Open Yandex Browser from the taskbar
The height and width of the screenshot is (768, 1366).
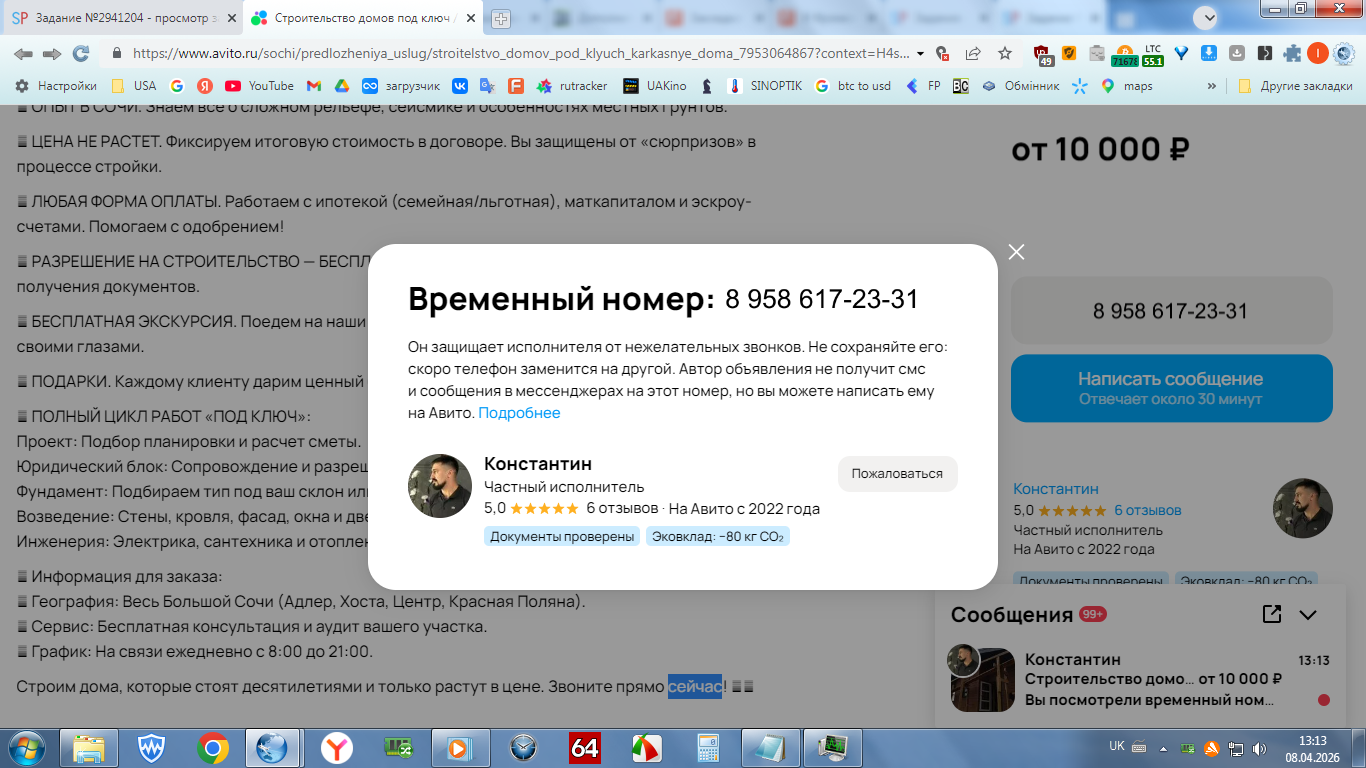click(x=336, y=747)
